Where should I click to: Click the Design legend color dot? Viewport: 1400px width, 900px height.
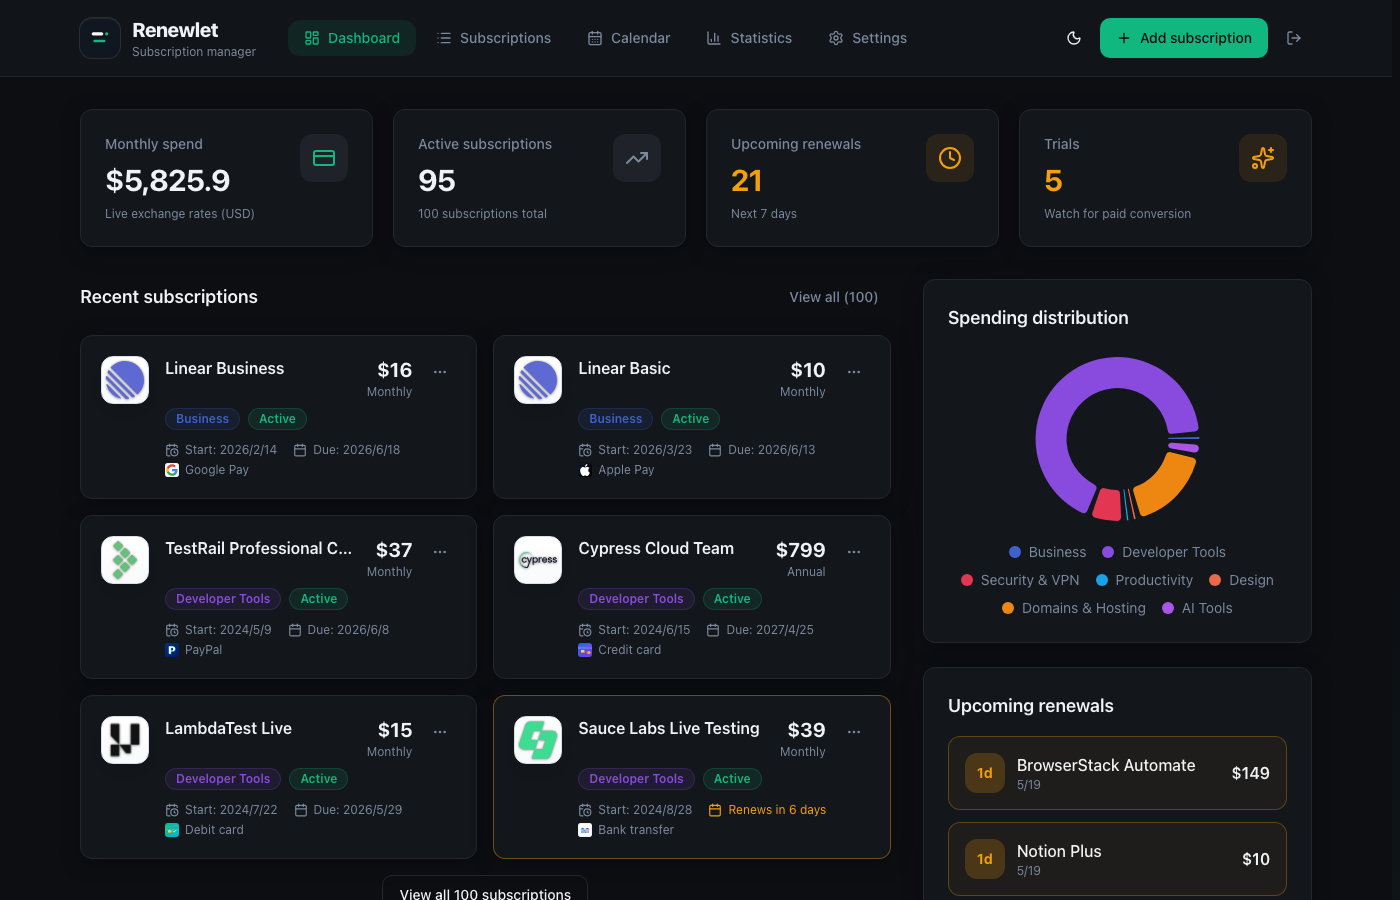[1215, 580]
